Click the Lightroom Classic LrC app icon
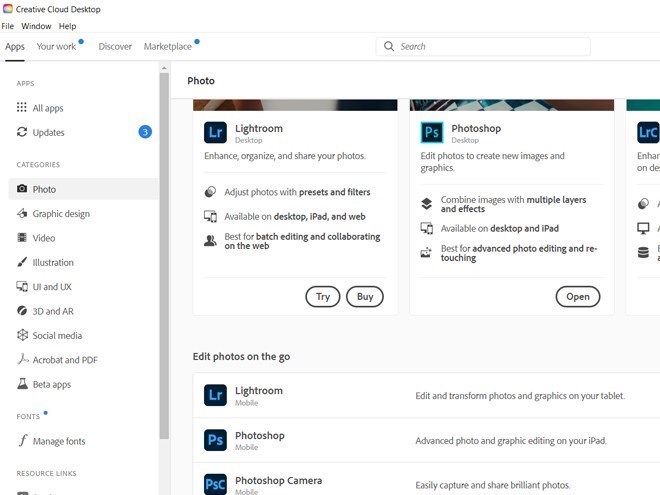660x495 pixels. click(648, 133)
